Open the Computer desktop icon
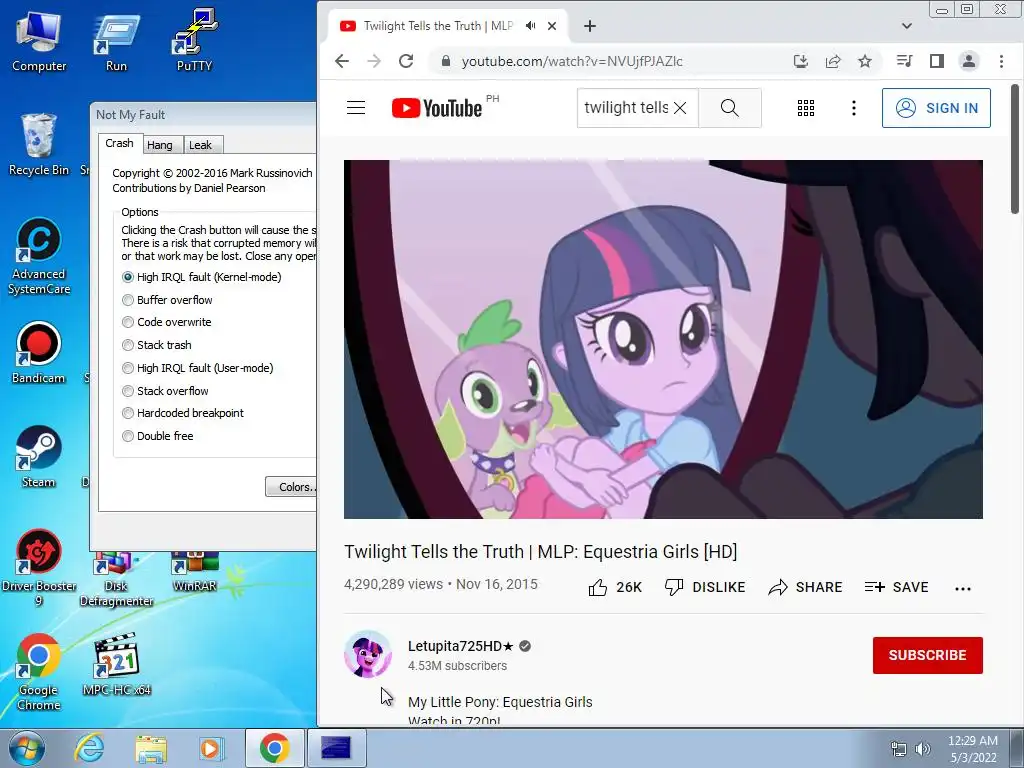Screen dimensions: 1024x768 39,40
